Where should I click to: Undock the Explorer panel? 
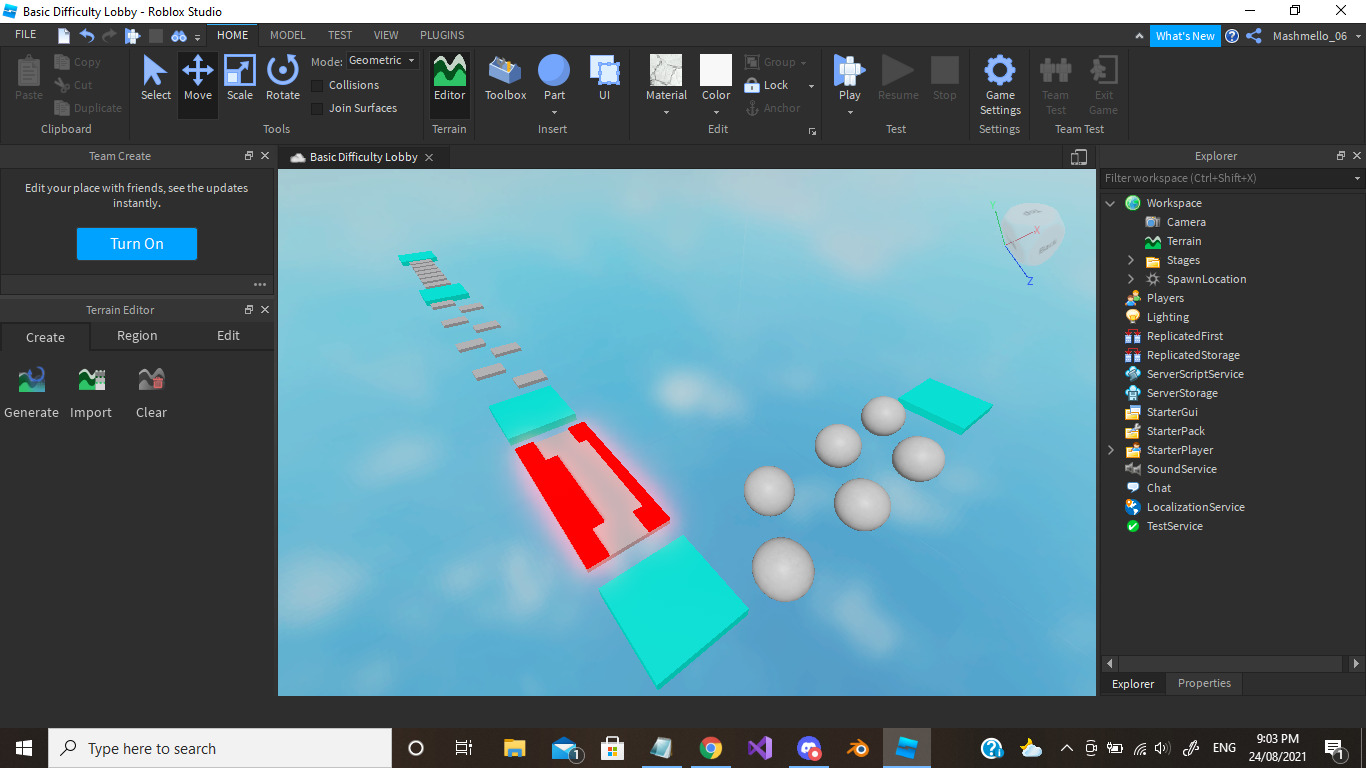click(x=1341, y=156)
